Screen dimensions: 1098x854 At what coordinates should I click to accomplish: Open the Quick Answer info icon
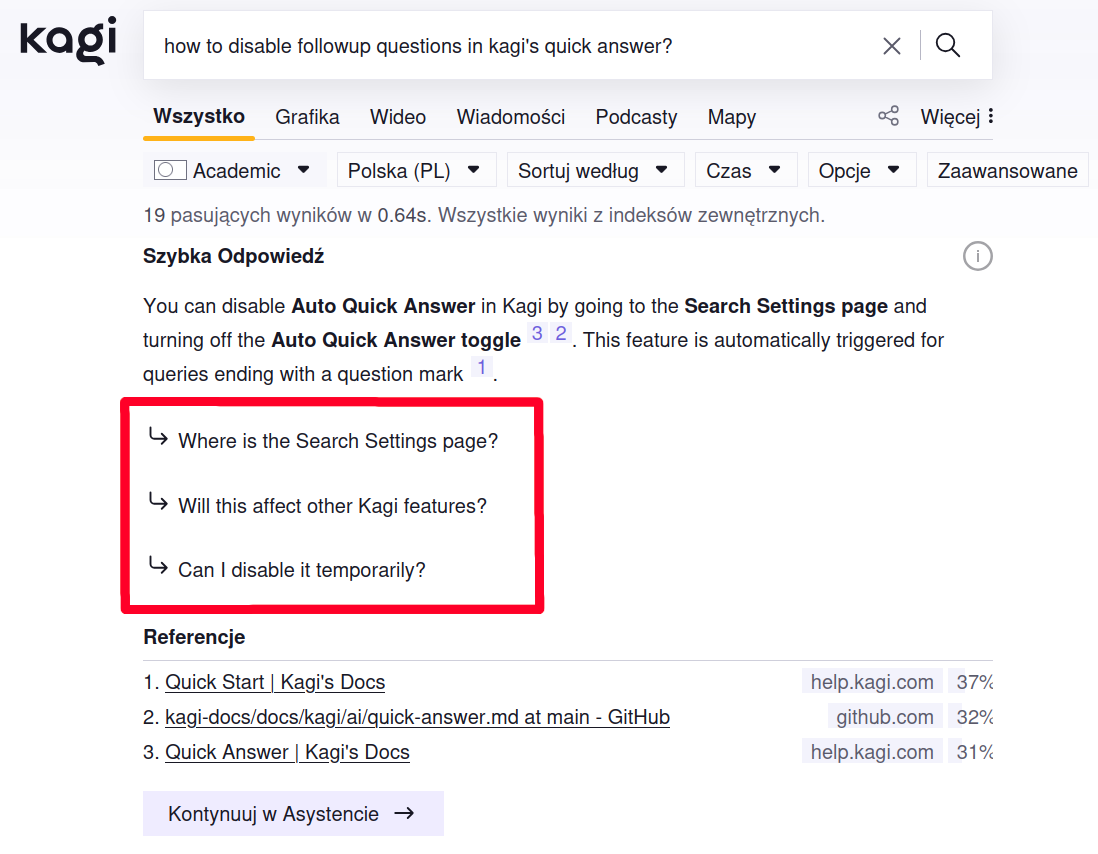(x=977, y=257)
